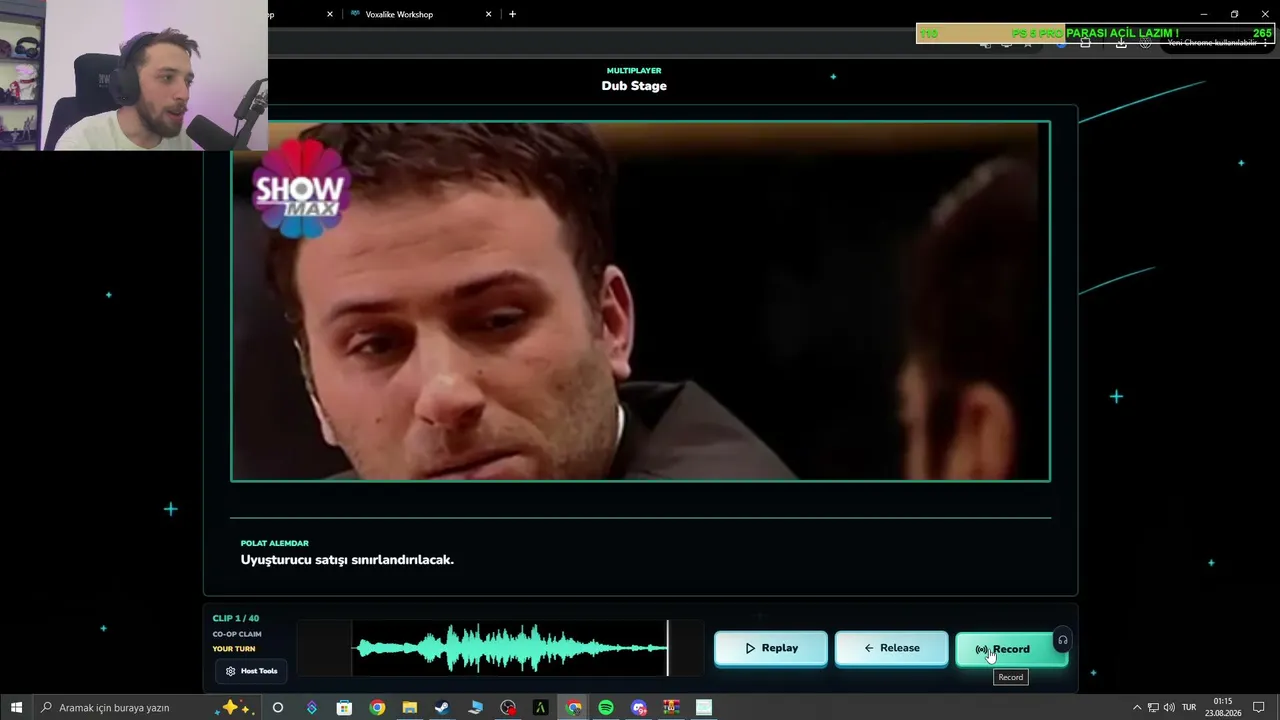
Task: Click the Polat Alemdar speaker label
Action: tap(274, 543)
